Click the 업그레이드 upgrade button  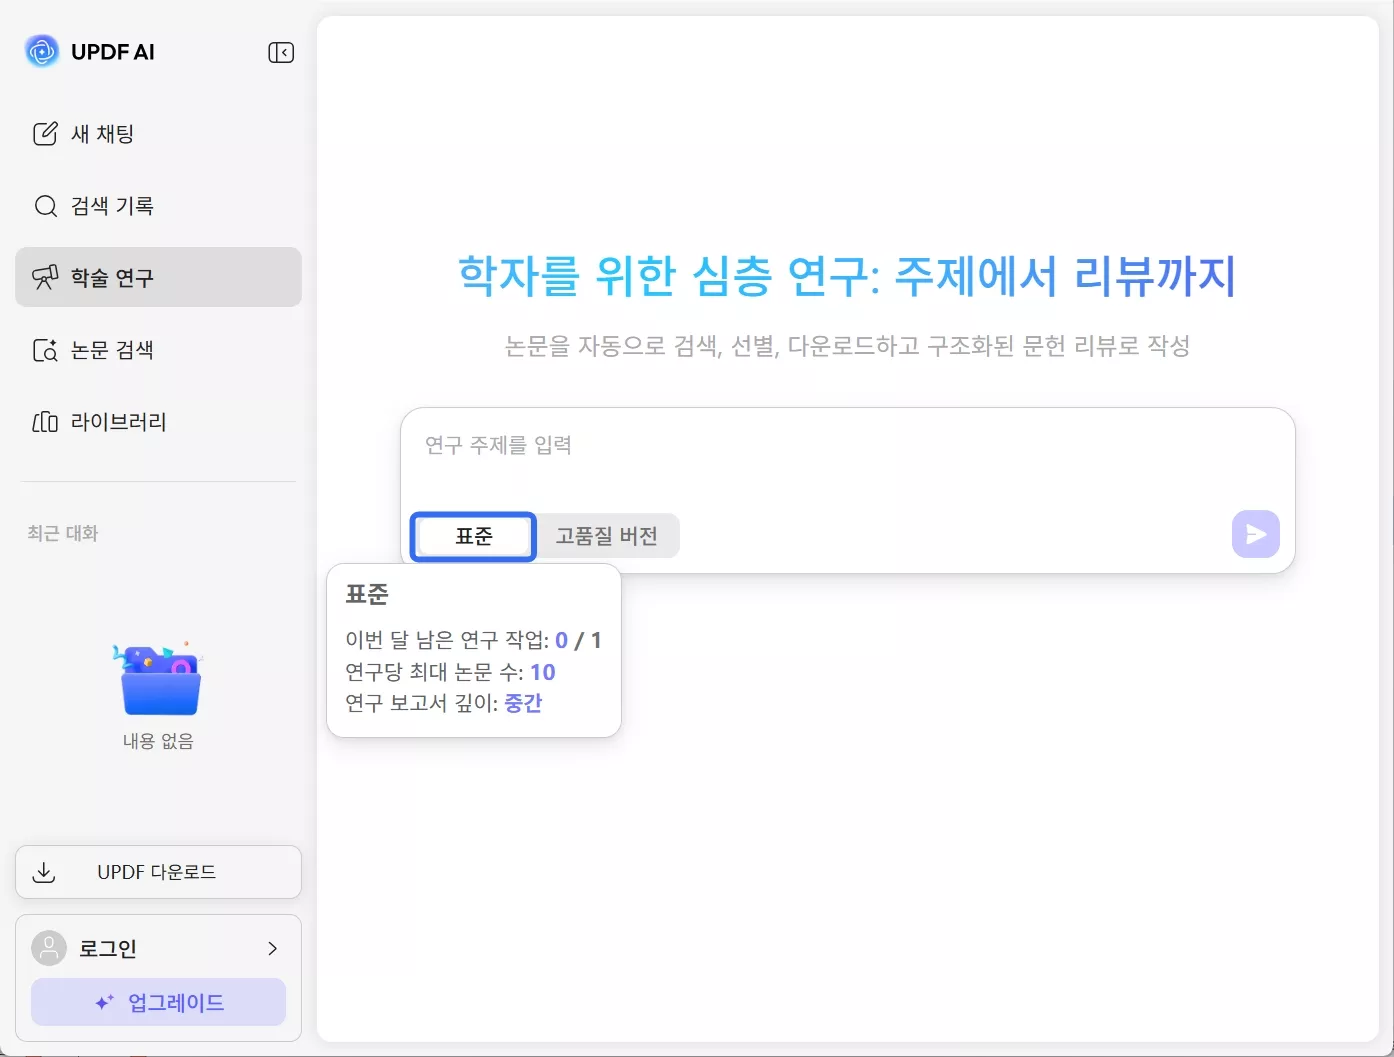157,1002
